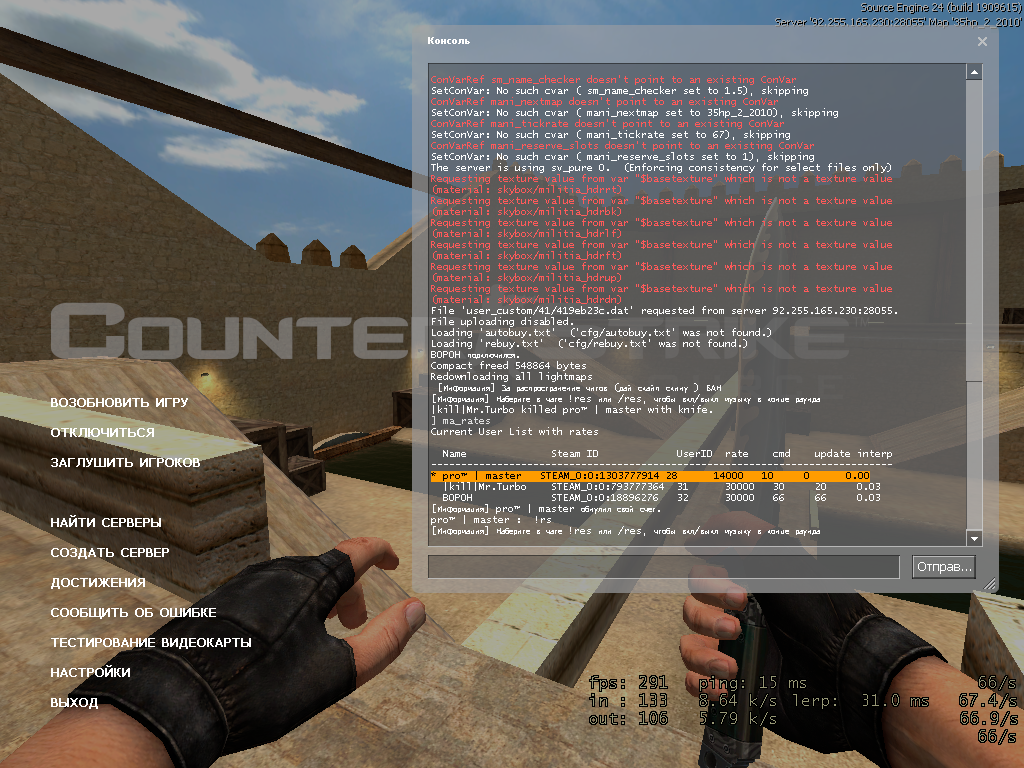The image size is (1024, 768).
Task: Choose СООБЩИТЬ ОБ ОШИБКЕ menu entry
Action: click(x=133, y=613)
